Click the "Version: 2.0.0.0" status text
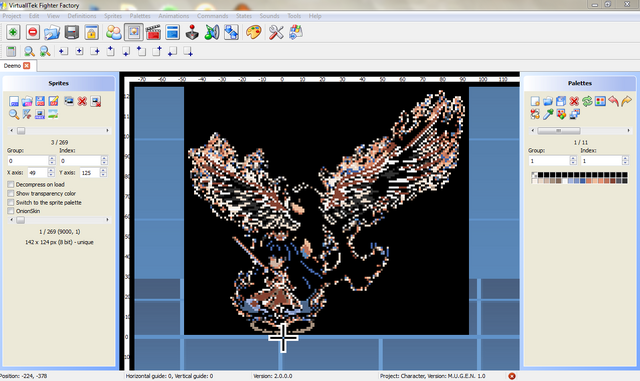Viewport: 640px width, 381px height. (x=273, y=376)
